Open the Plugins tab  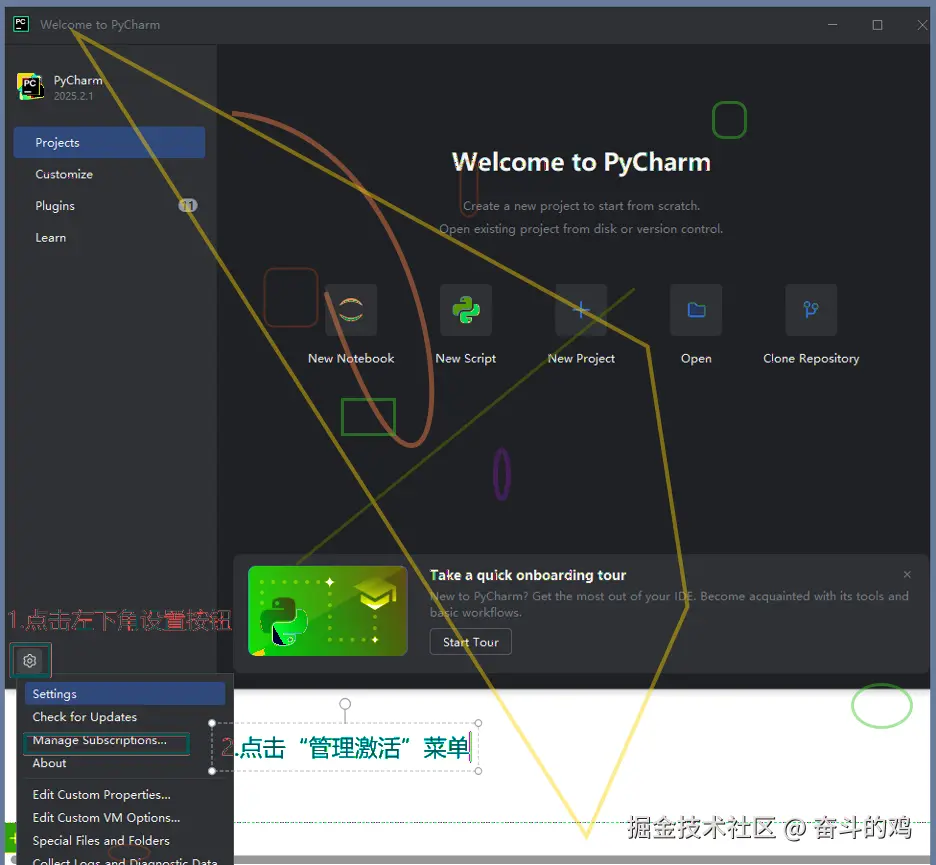coord(109,206)
